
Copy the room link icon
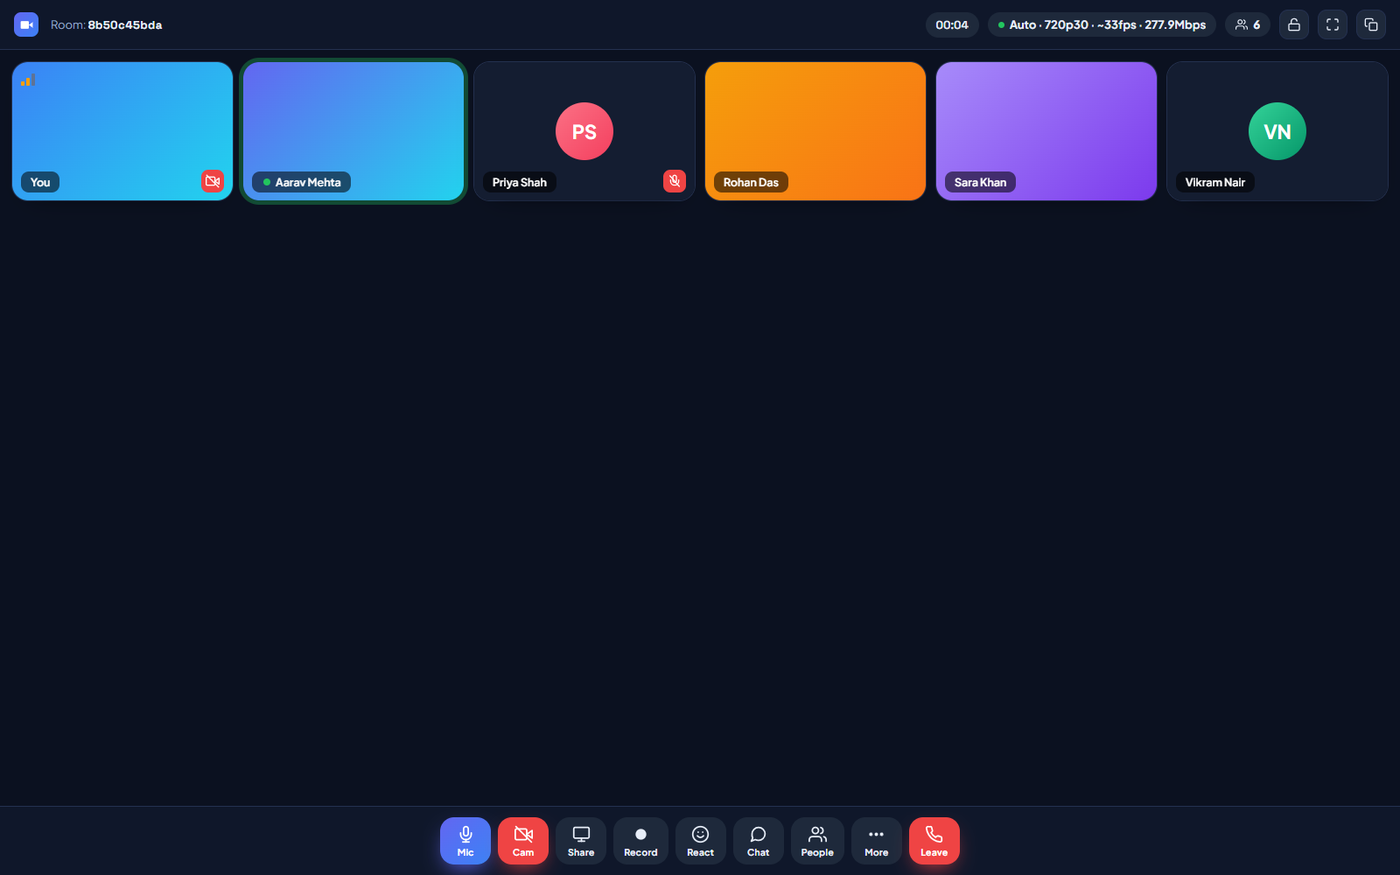click(x=1371, y=25)
